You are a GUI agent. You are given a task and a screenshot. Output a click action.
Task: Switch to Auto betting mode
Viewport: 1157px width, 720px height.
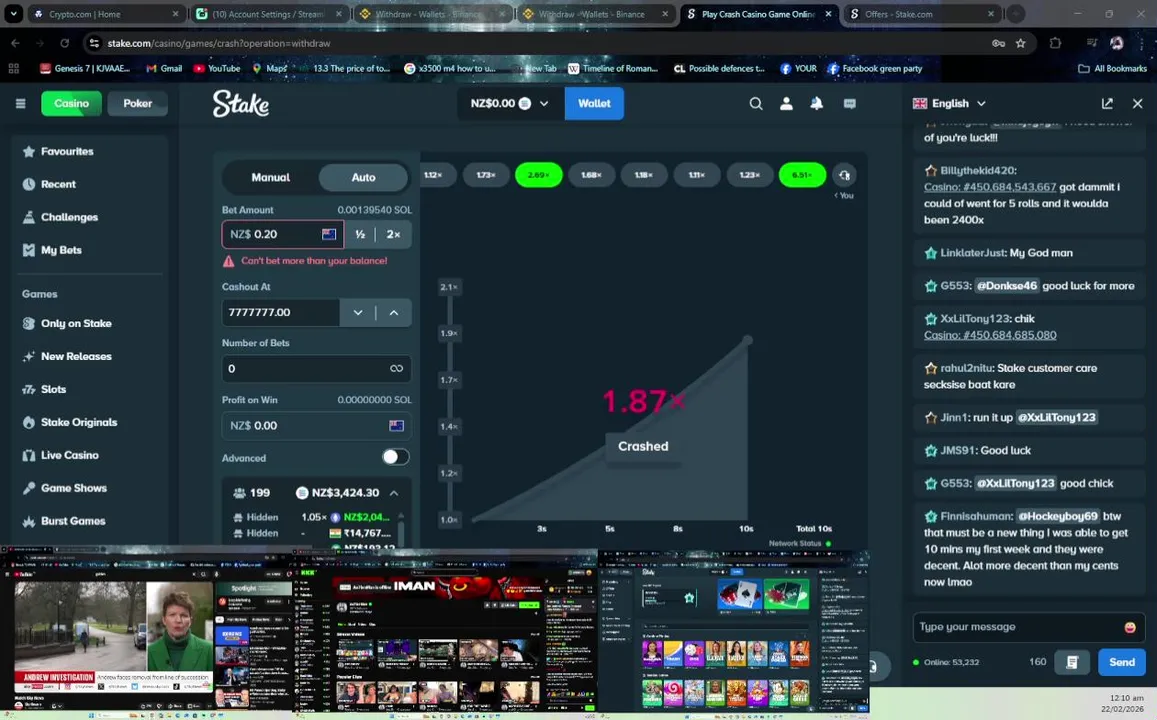point(363,177)
